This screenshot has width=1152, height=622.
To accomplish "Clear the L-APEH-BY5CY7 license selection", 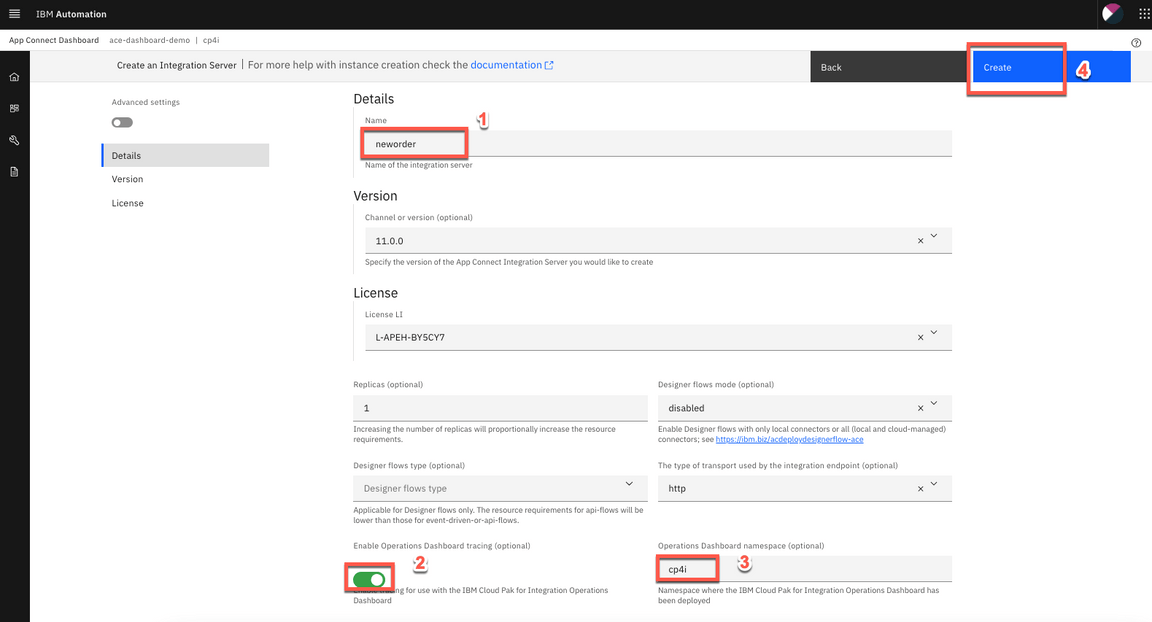I will pos(920,338).
